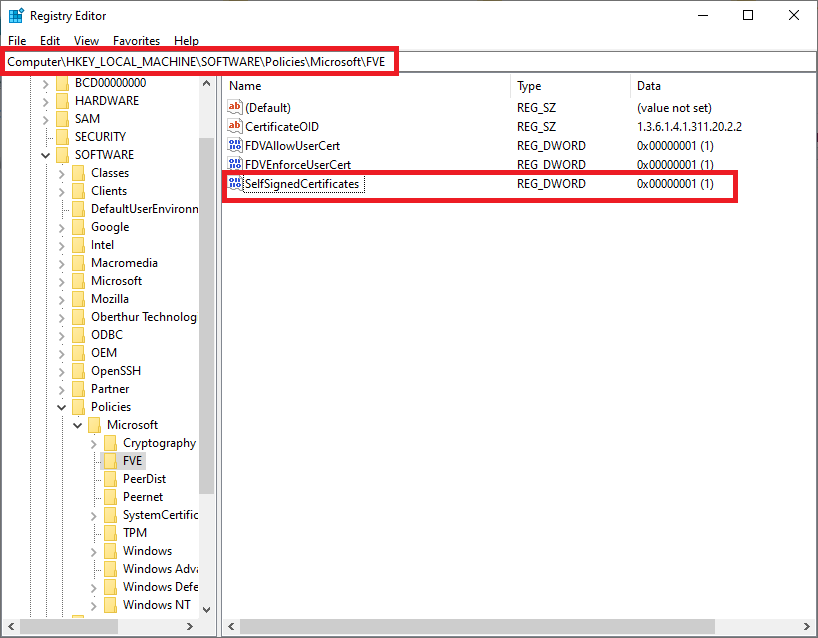Open the Edit menu
Image resolution: width=818 pixels, height=638 pixels.
50,41
